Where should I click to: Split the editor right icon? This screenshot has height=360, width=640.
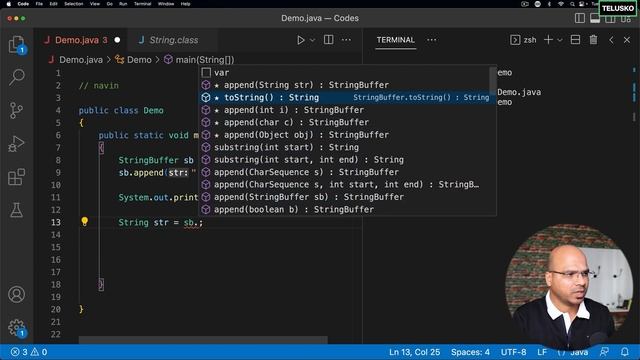[x=329, y=40]
